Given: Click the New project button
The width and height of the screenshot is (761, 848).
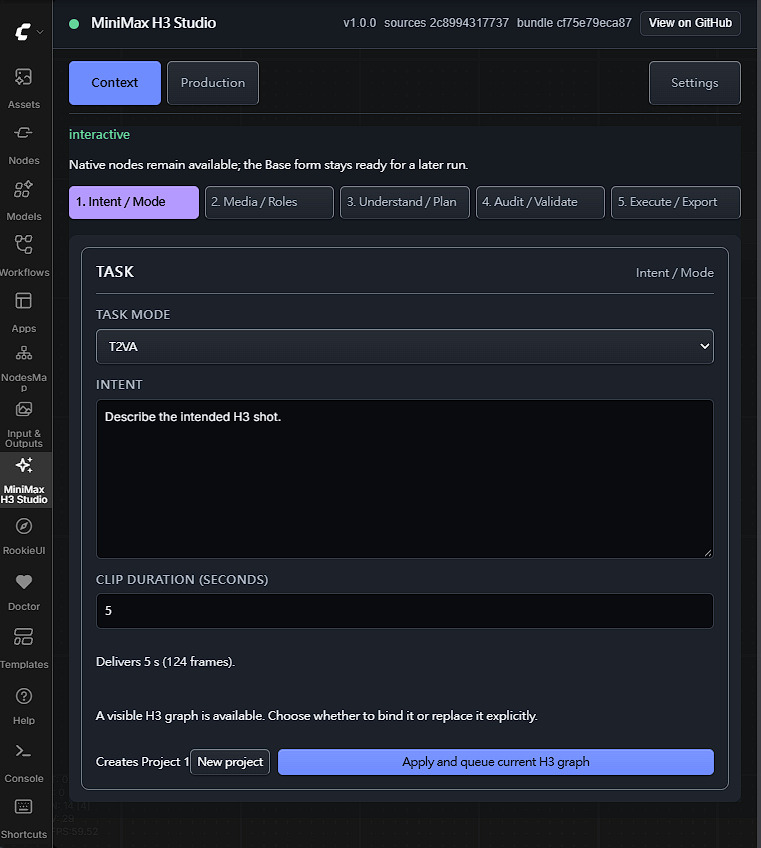Looking at the screenshot, I should point(230,761).
